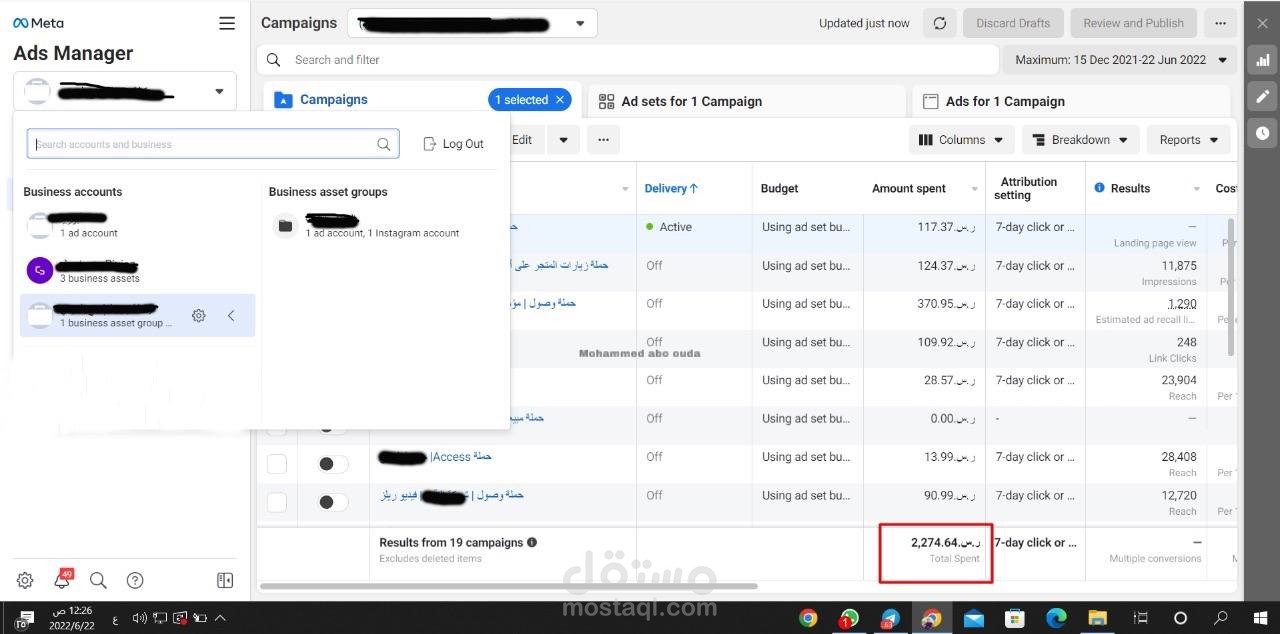Viewport: 1280px width, 634px height.
Task: Click the horizontal scrollbar below the table
Action: (x=508, y=586)
